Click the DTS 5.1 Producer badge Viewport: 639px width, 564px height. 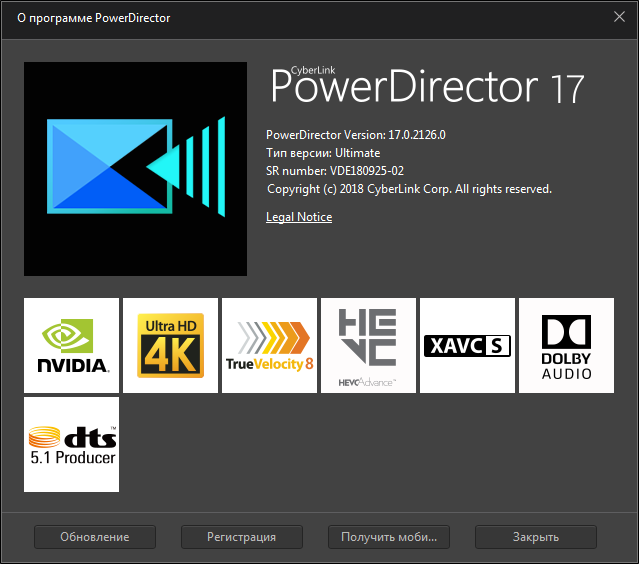click(x=71, y=444)
